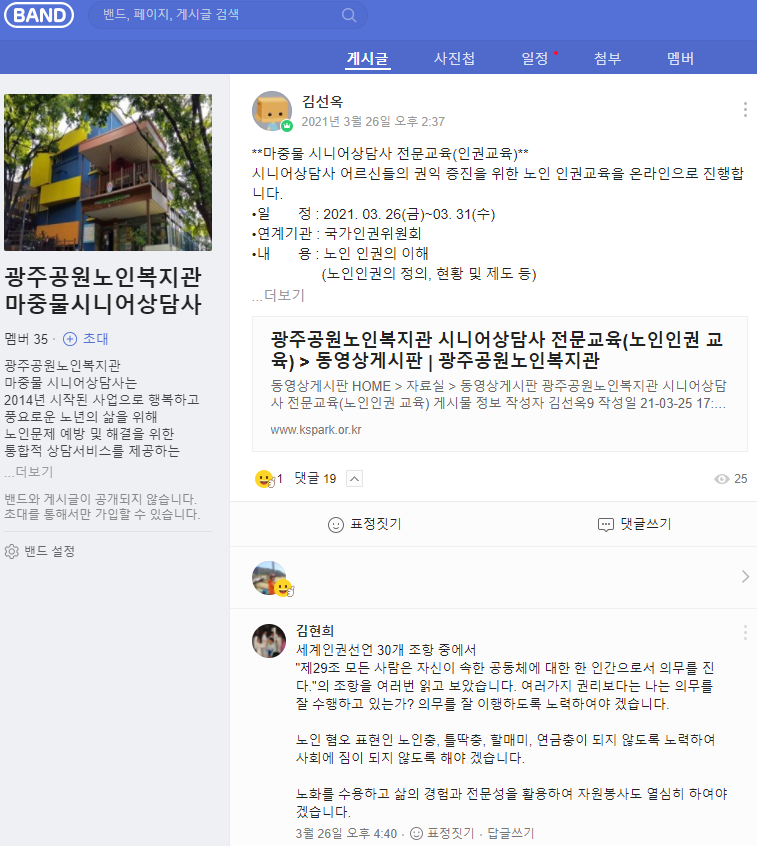The height and width of the screenshot is (846, 757).
Task: Click the crown badge on 김선옥's avatar
Action: [x=287, y=126]
